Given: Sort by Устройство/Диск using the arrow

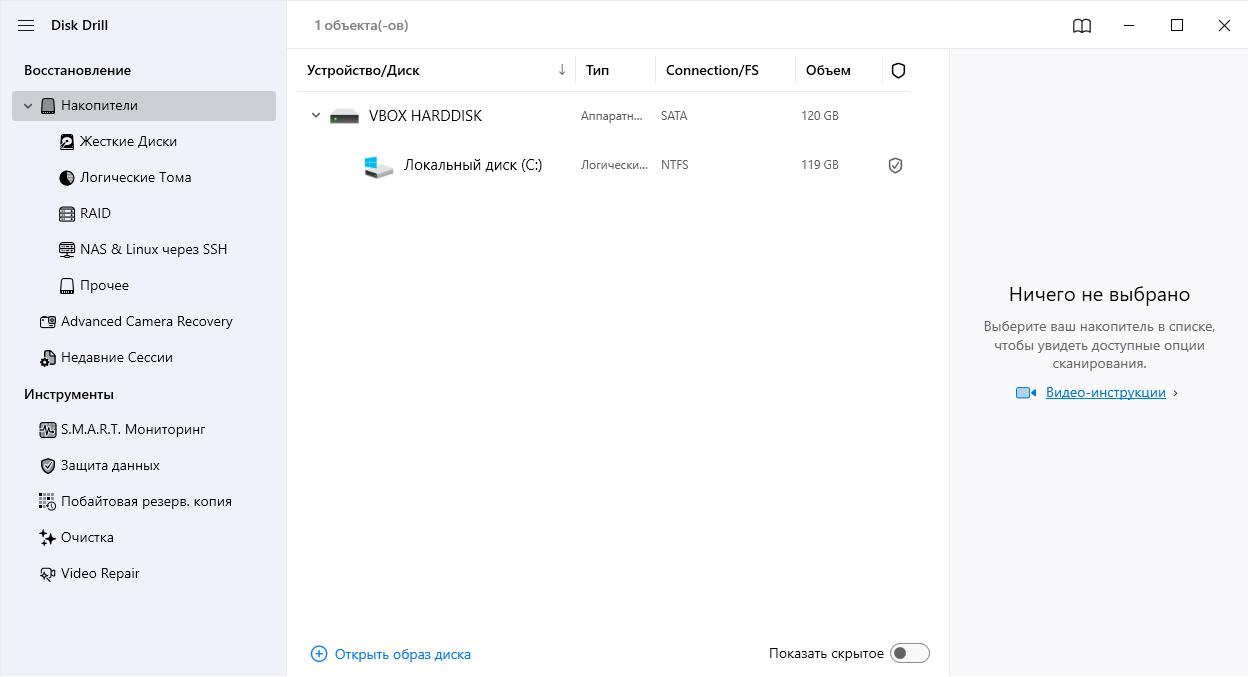Looking at the screenshot, I should [x=561, y=70].
